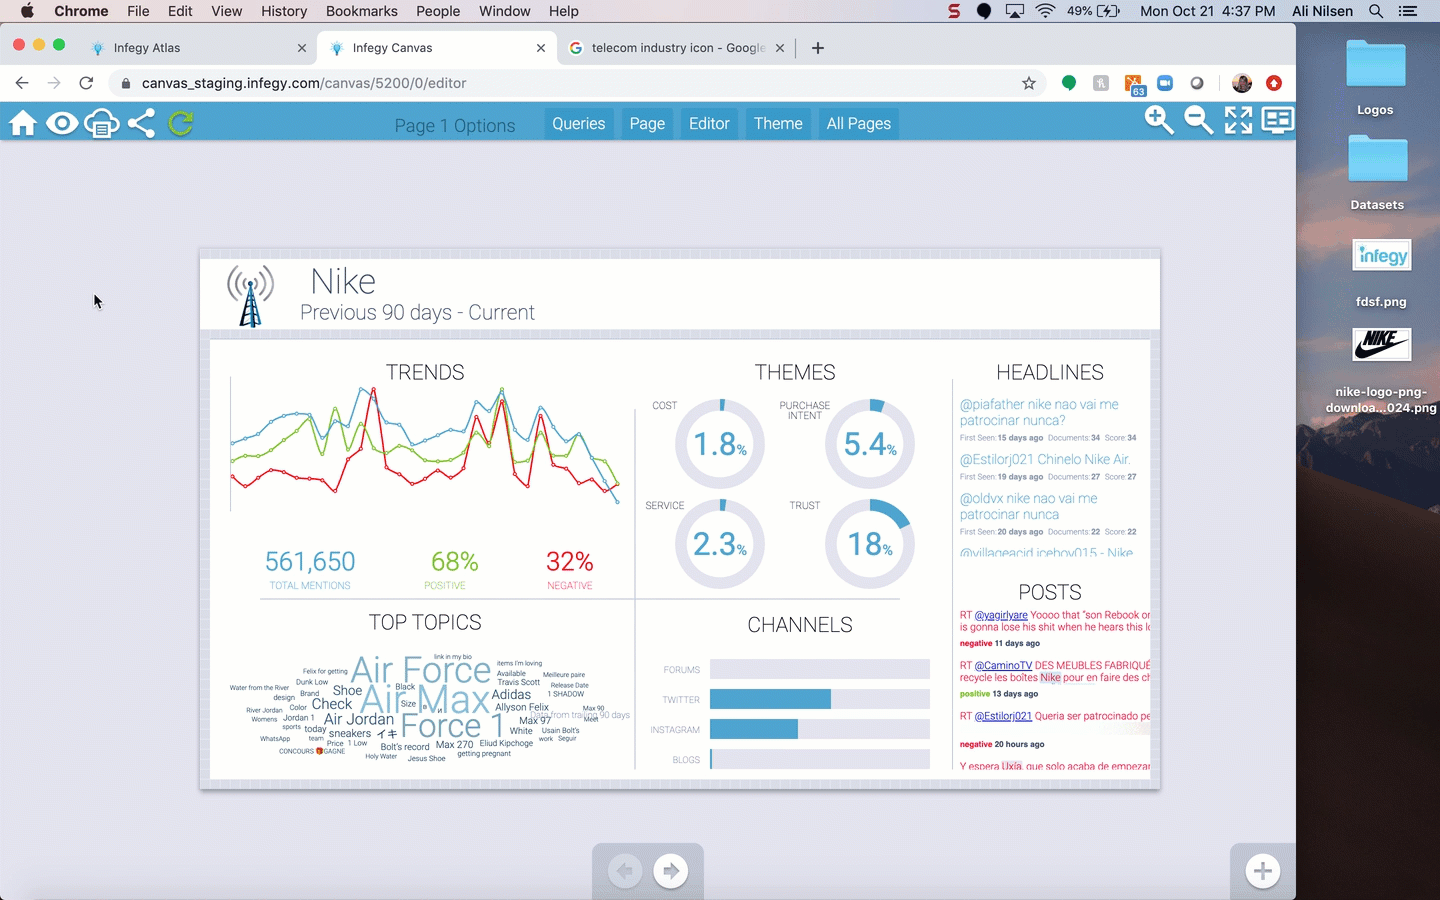Zoom out using the magnifier minus icon
The width and height of the screenshot is (1440, 900).
click(1198, 120)
